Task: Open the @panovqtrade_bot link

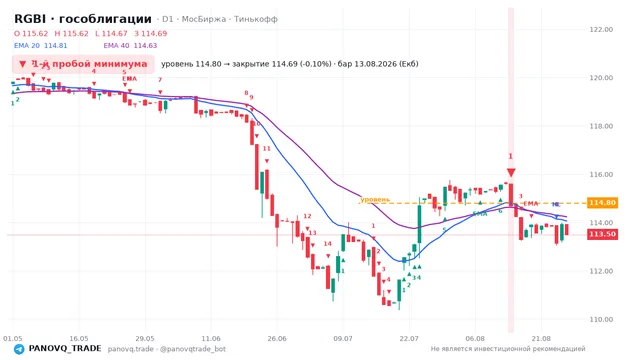Action: pos(193,349)
